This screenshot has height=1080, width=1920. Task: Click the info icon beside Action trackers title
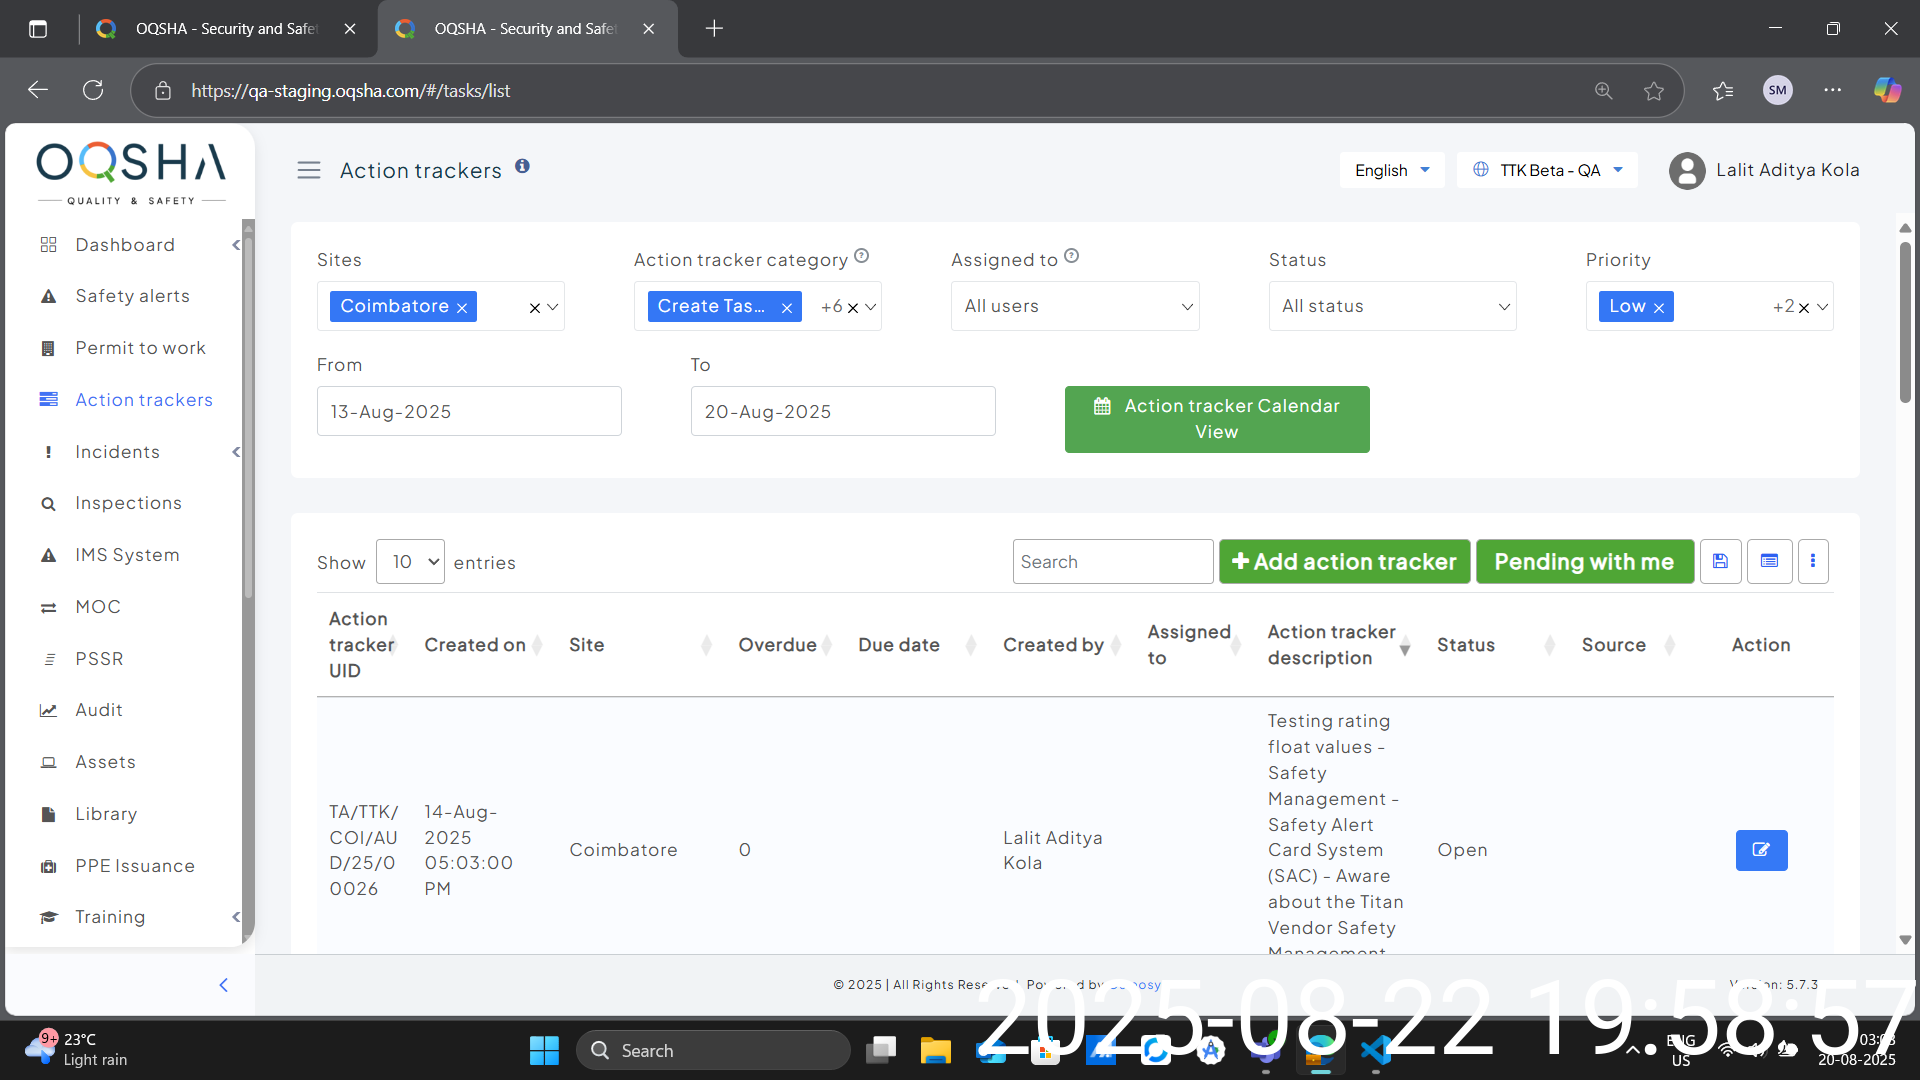click(x=522, y=166)
